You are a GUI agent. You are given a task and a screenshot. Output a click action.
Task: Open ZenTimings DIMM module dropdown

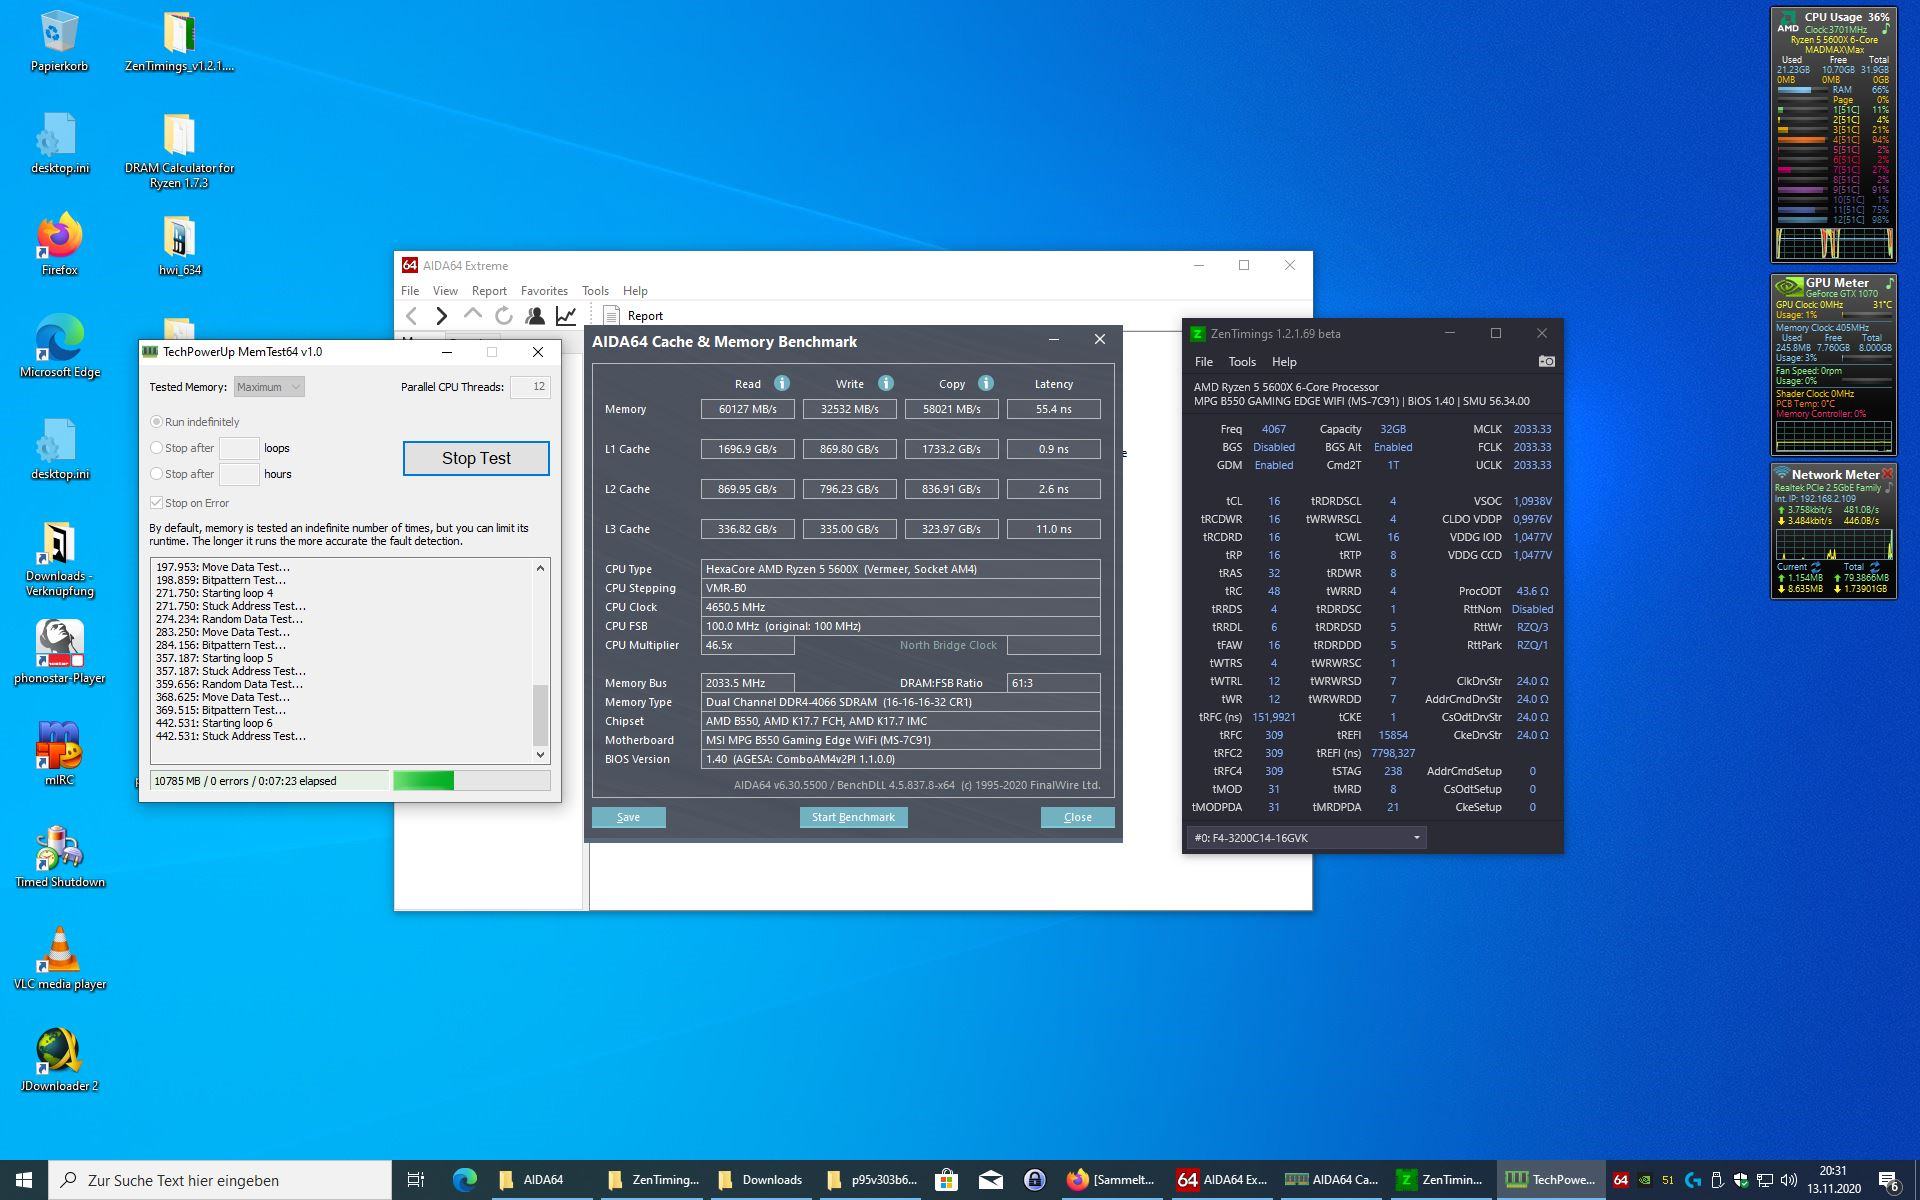point(1306,838)
